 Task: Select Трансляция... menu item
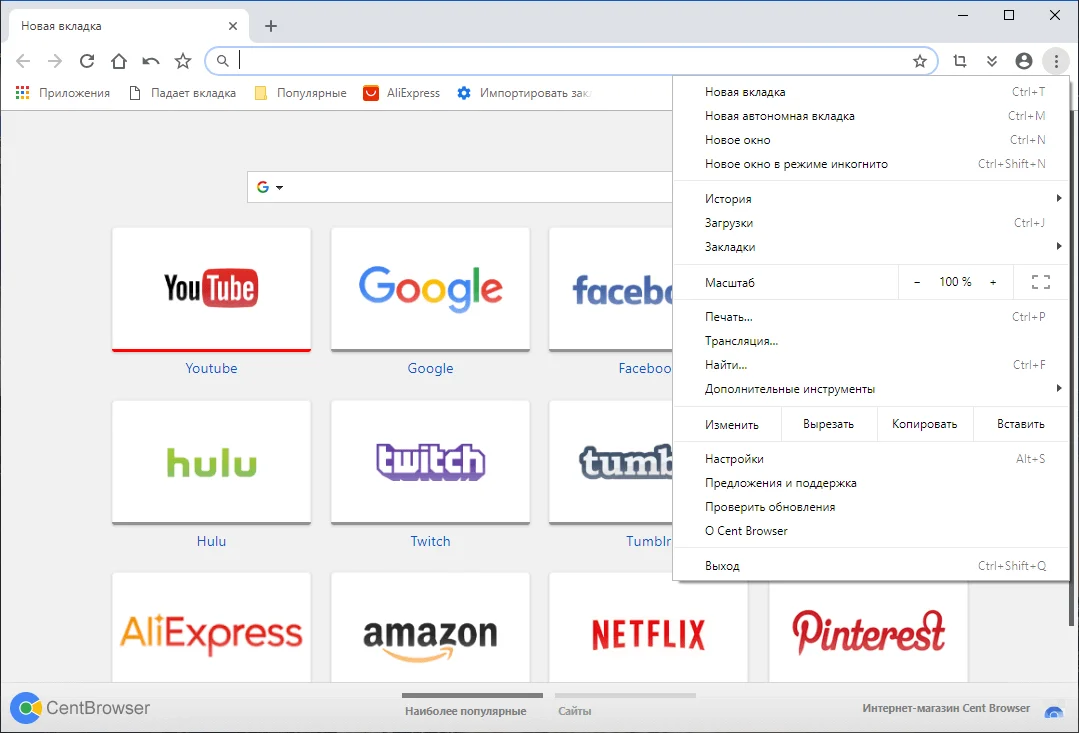[871, 341]
